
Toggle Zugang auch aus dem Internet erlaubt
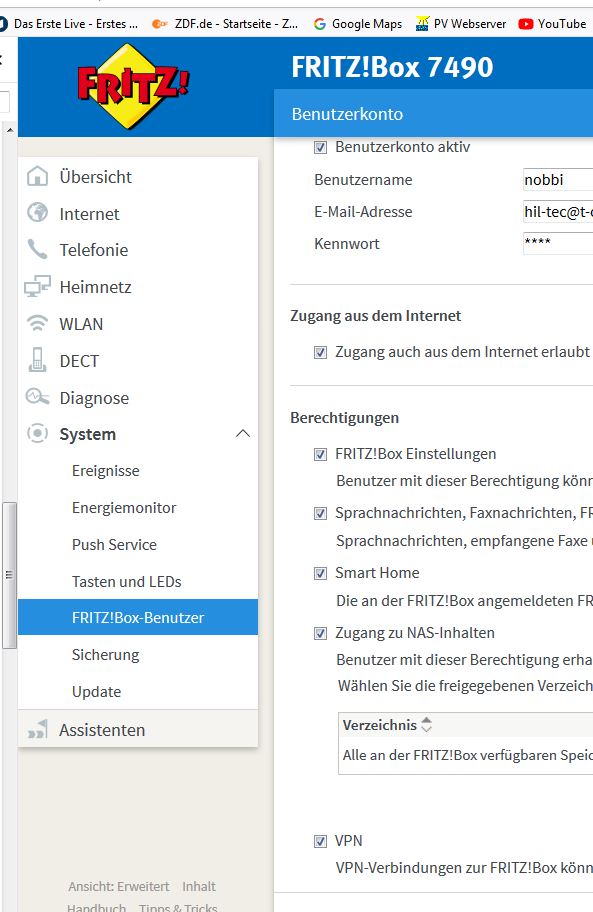click(320, 352)
